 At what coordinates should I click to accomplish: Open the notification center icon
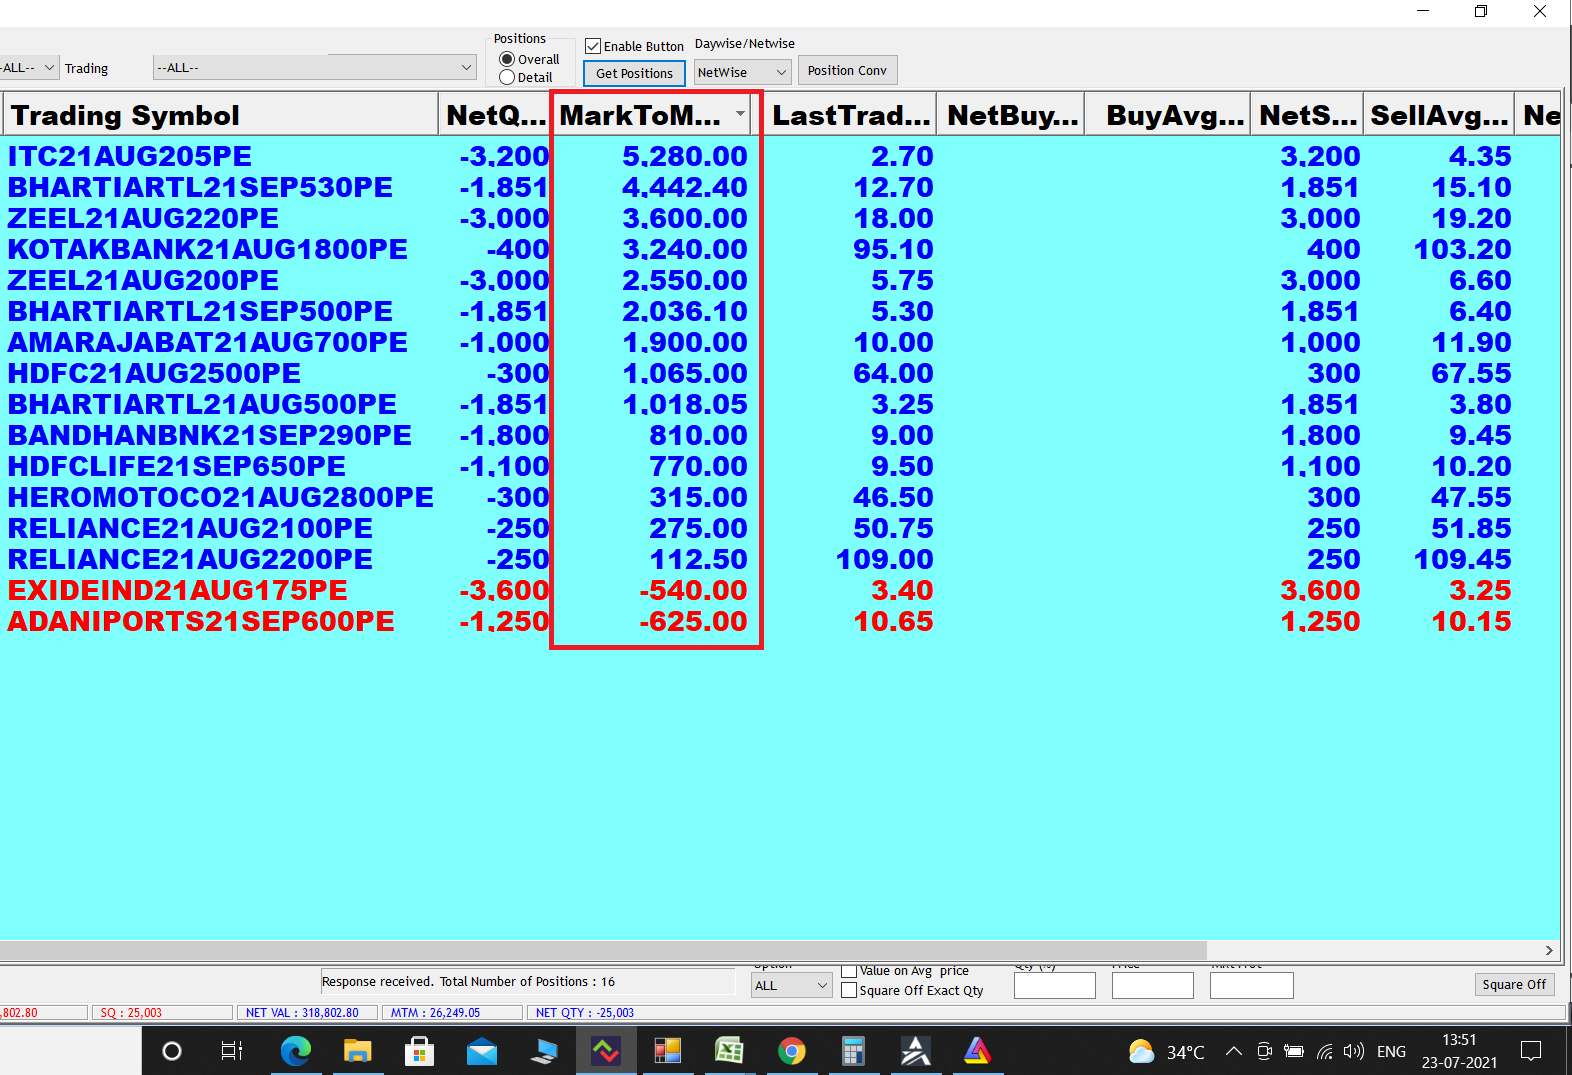click(1531, 1051)
